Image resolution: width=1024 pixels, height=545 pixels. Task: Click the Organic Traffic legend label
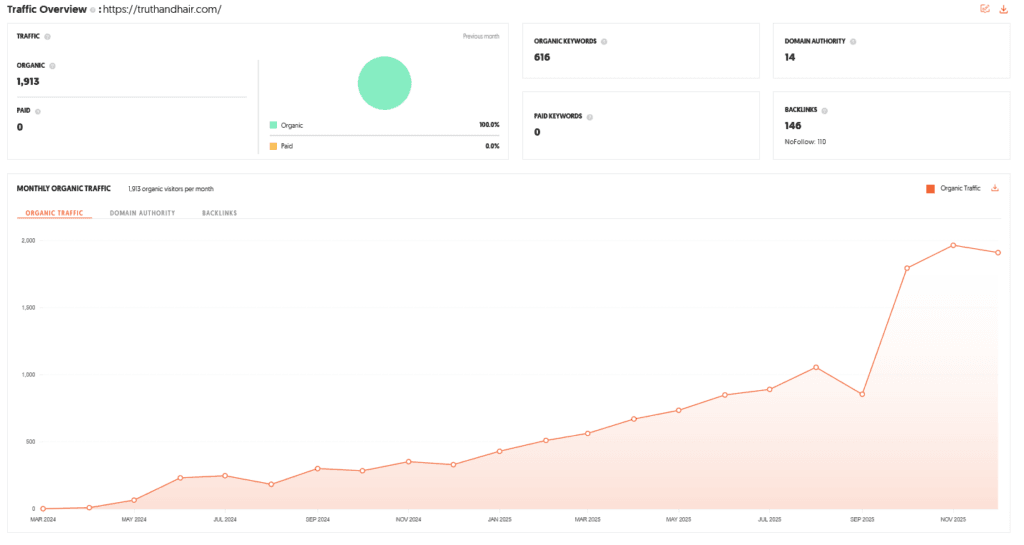(x=960, y=189)
